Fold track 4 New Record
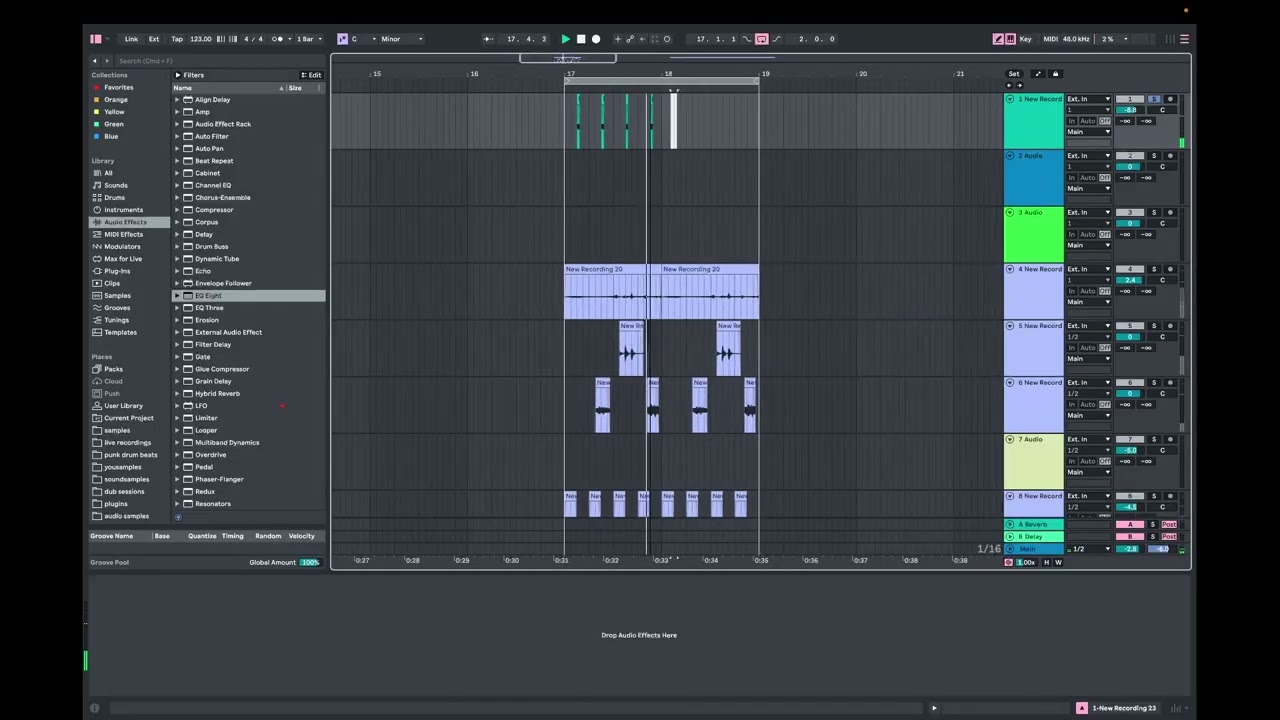 pyautogui.click(x=1010, y=269)
